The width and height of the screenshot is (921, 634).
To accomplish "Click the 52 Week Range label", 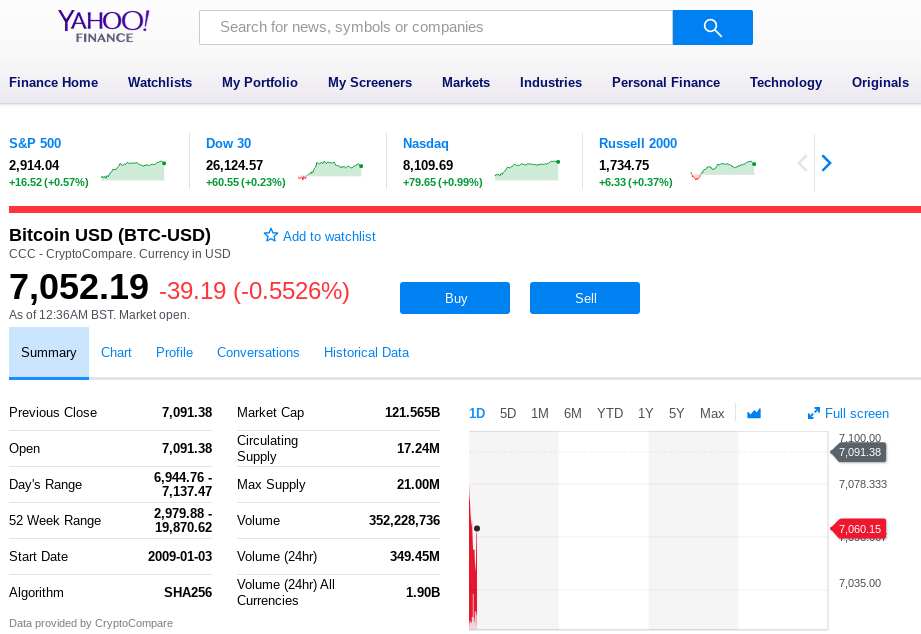I will tap(55, 521).
